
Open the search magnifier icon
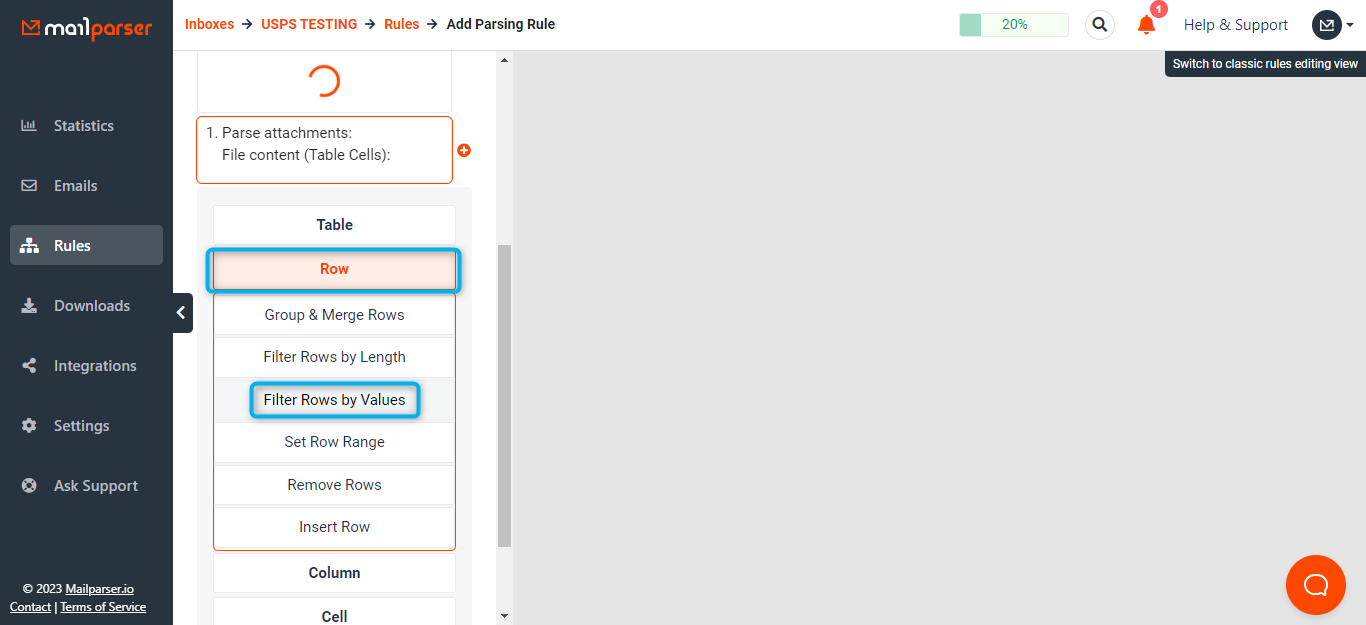coord(1100,25)
